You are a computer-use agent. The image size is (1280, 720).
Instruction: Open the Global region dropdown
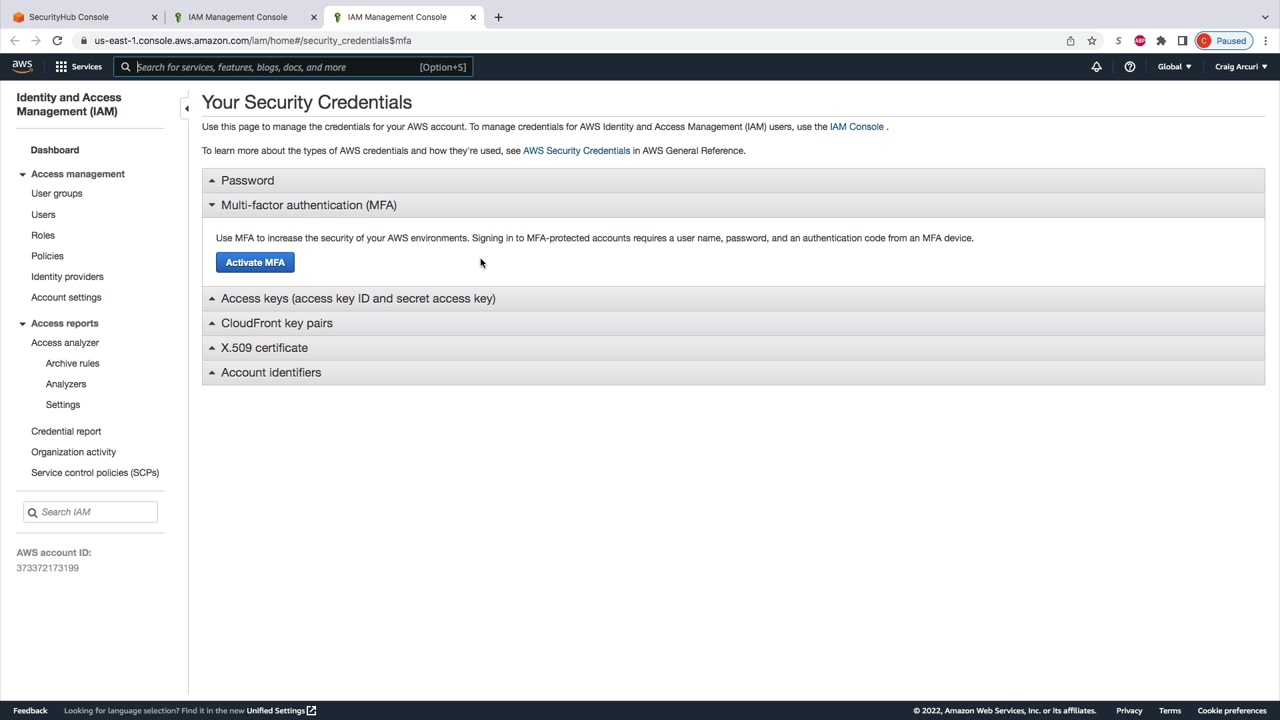click(1174, 67)
